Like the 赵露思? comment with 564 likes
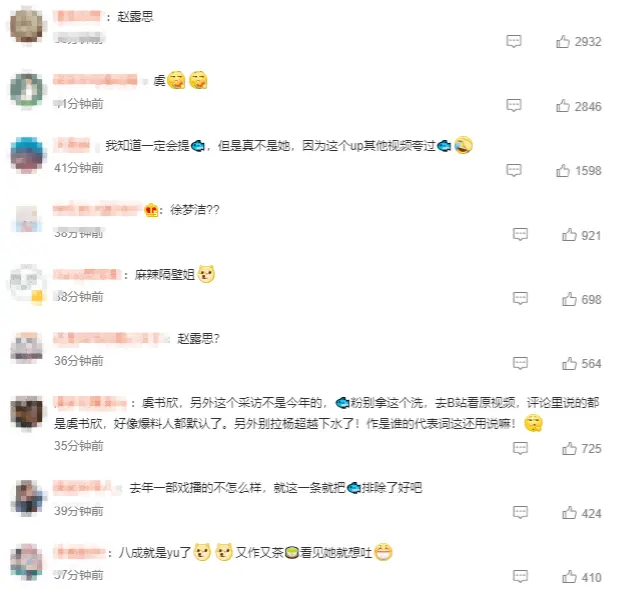 click(x=569, y=363)
